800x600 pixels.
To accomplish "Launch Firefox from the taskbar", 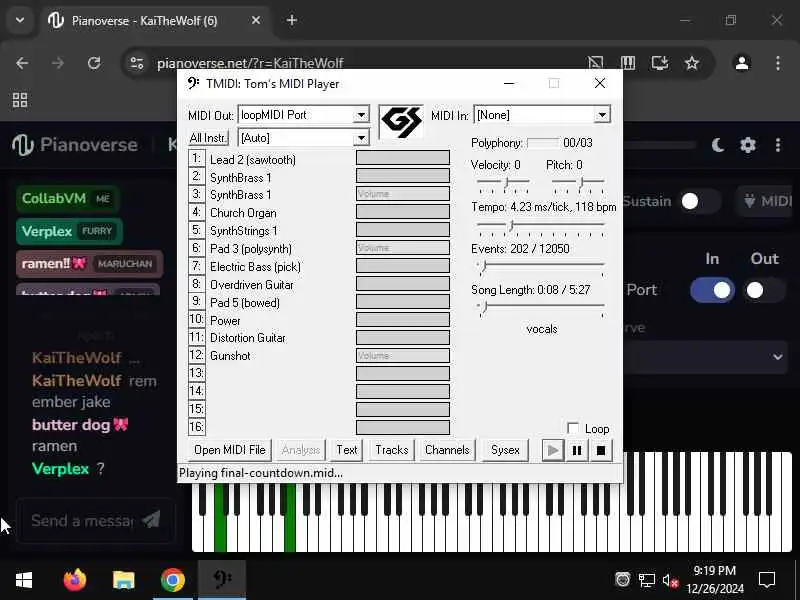I will [x=74, y=580].
